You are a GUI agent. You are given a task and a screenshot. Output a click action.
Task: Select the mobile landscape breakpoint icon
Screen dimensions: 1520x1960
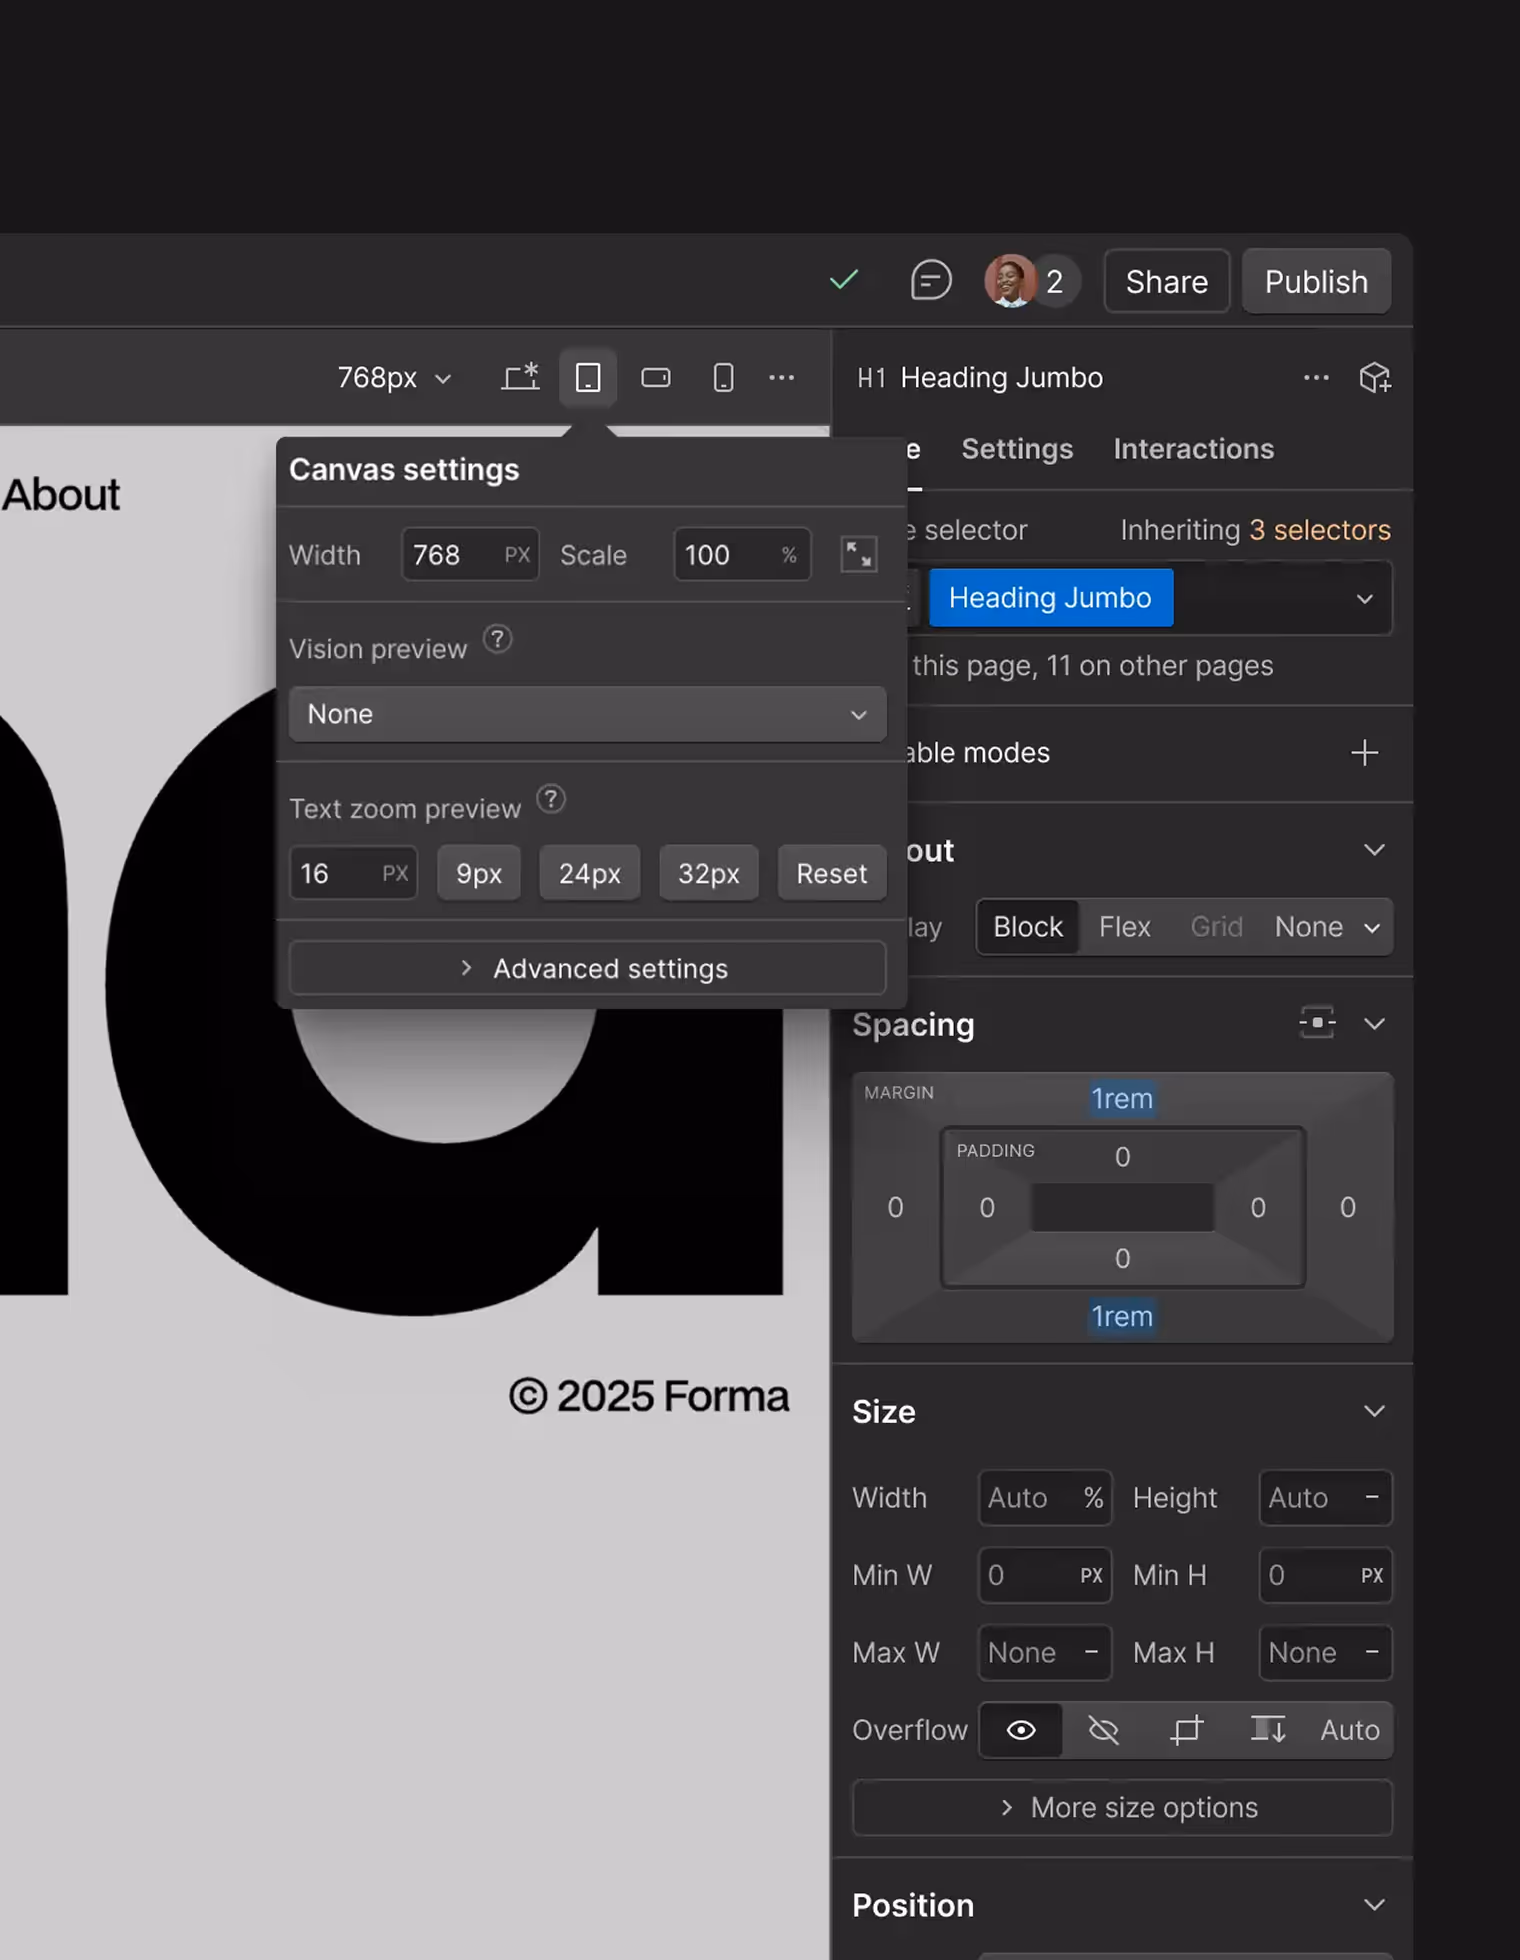click(656, 377)
